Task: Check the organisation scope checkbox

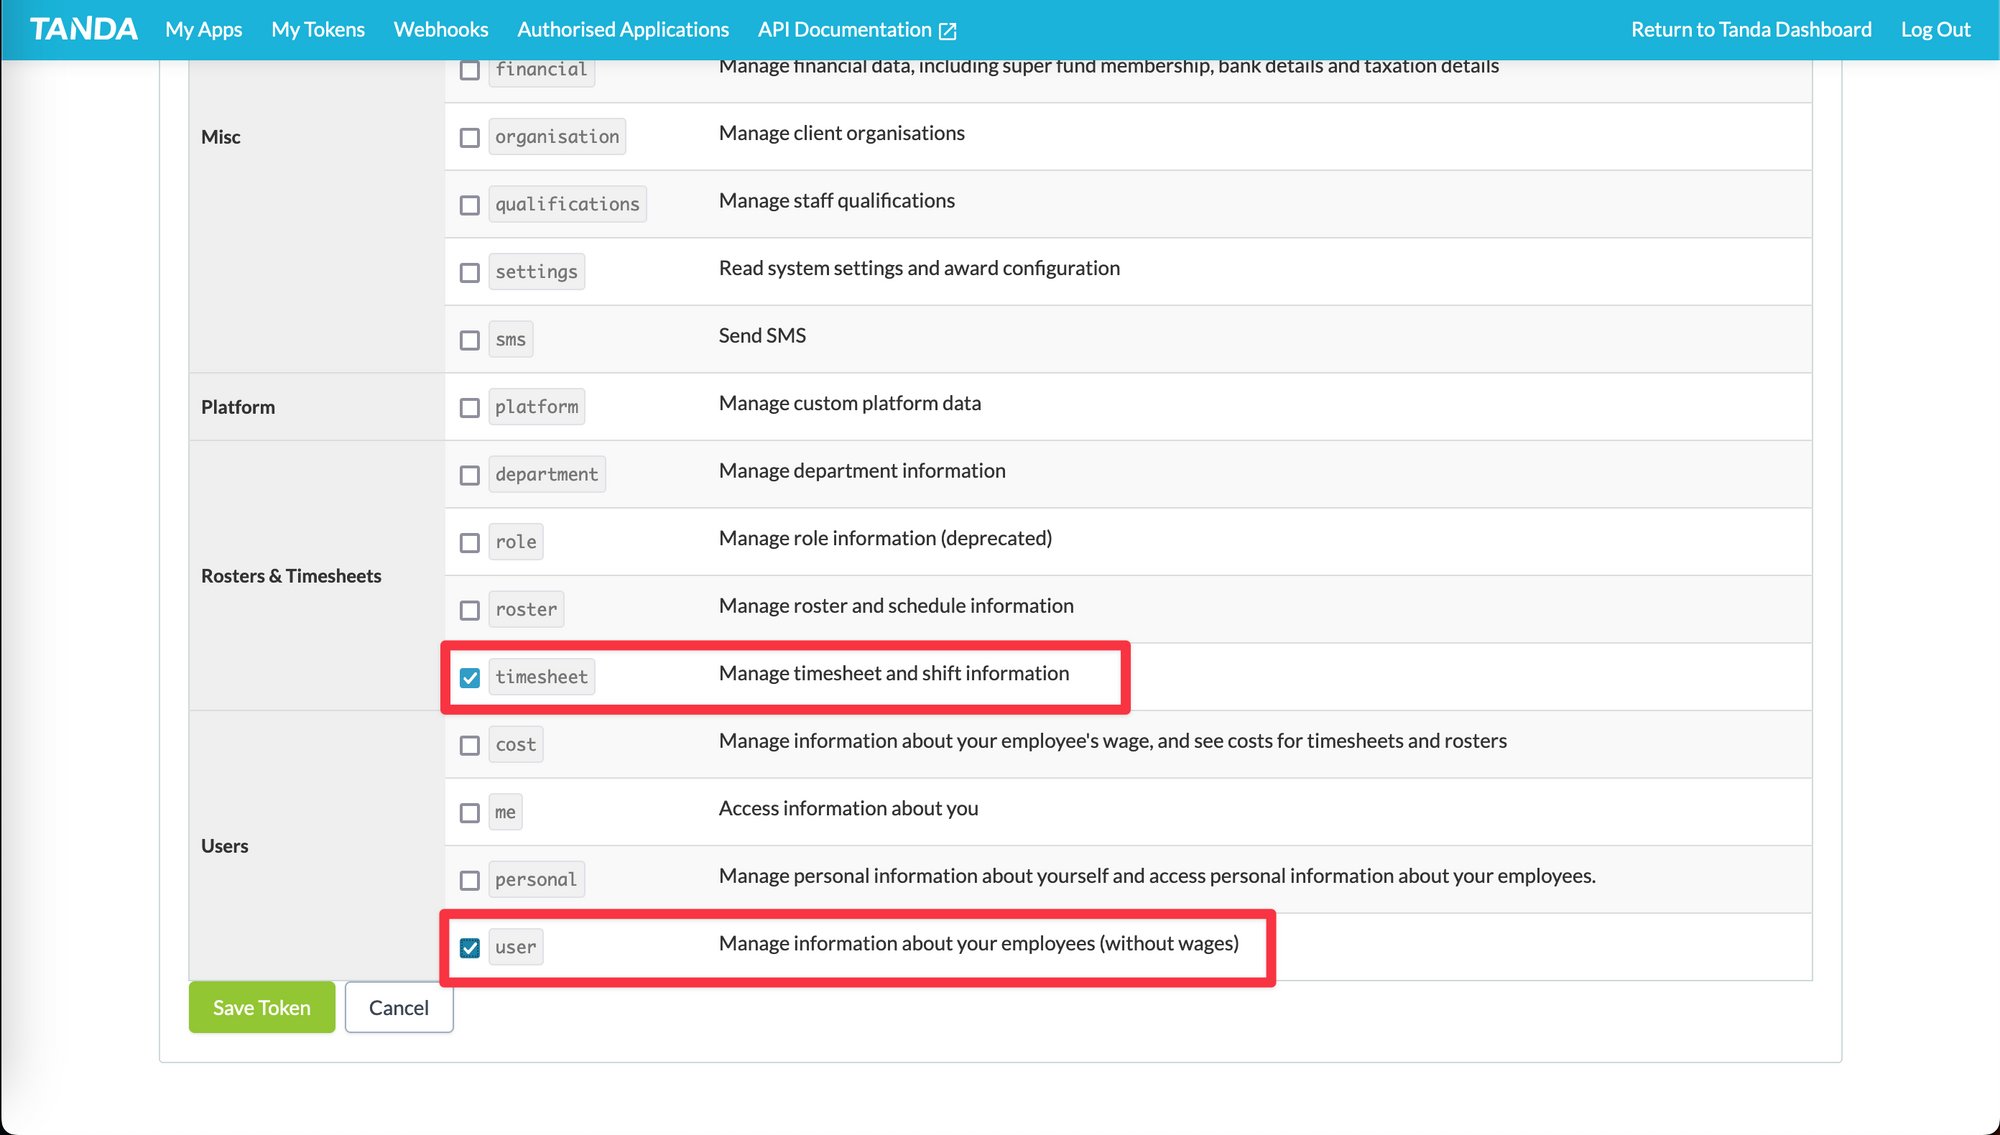Action: (470, 138)
